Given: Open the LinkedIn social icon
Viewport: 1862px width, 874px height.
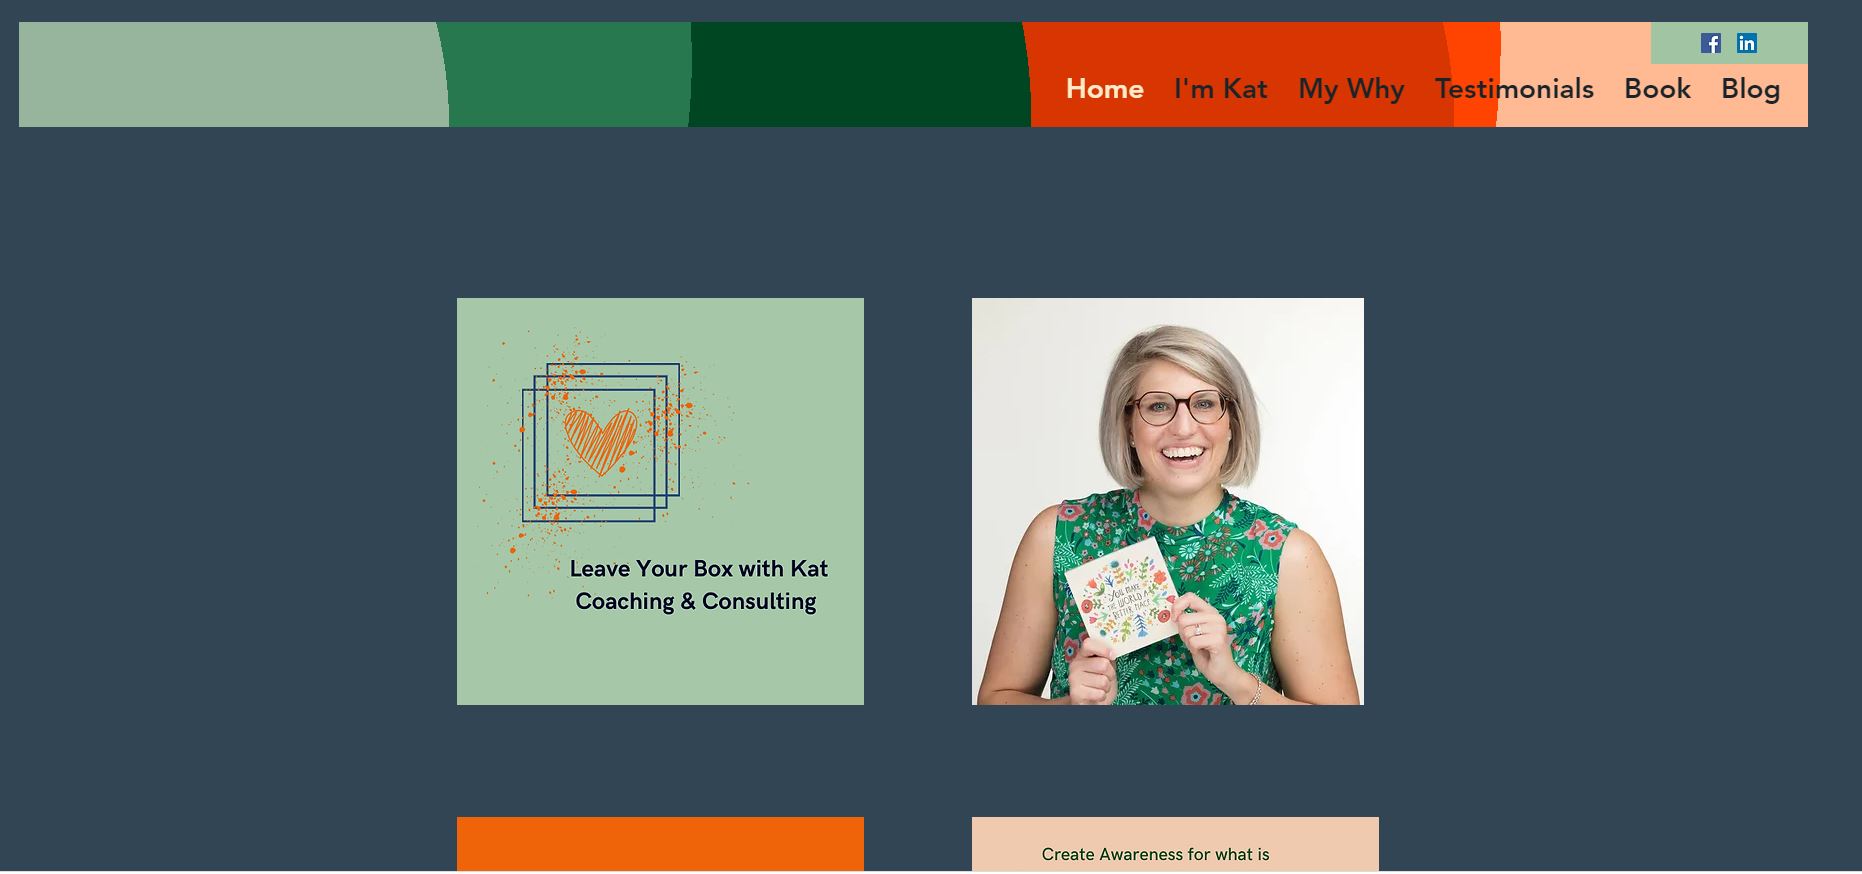Looking at the screenshot, I should [1747, 43].
